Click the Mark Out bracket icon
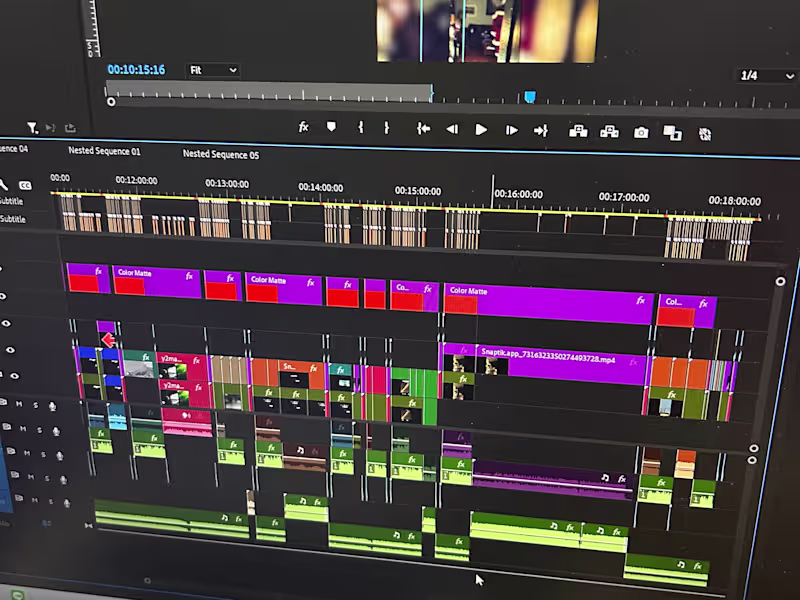Screen dimensions: 800x600 point(387,128)
